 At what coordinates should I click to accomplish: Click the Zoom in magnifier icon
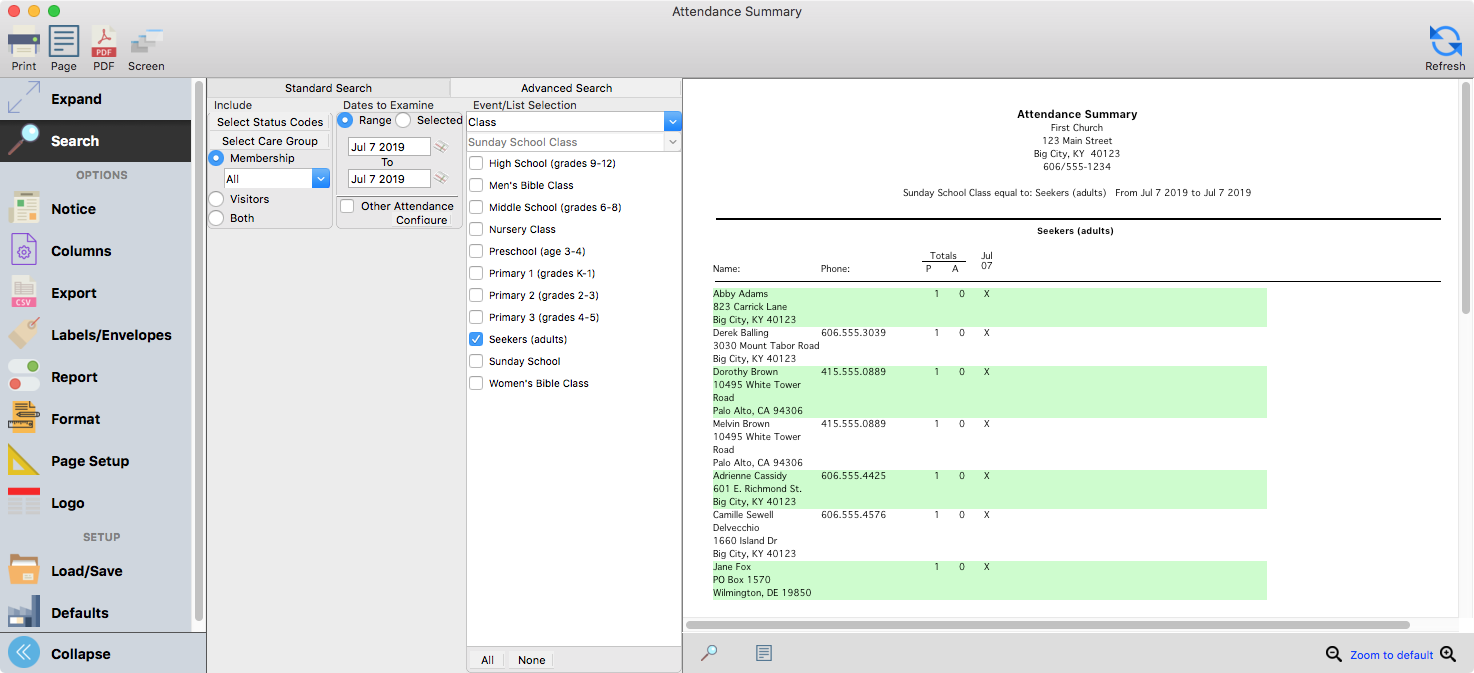click(1448, 654)
